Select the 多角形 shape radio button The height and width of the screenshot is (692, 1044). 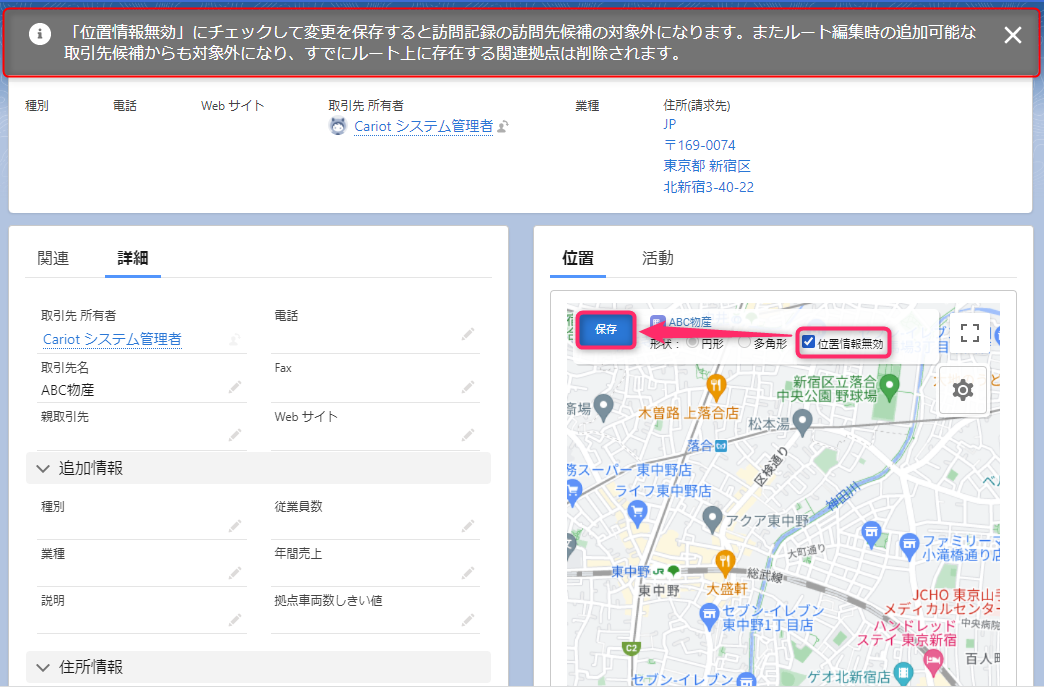[x=745, y=342]
